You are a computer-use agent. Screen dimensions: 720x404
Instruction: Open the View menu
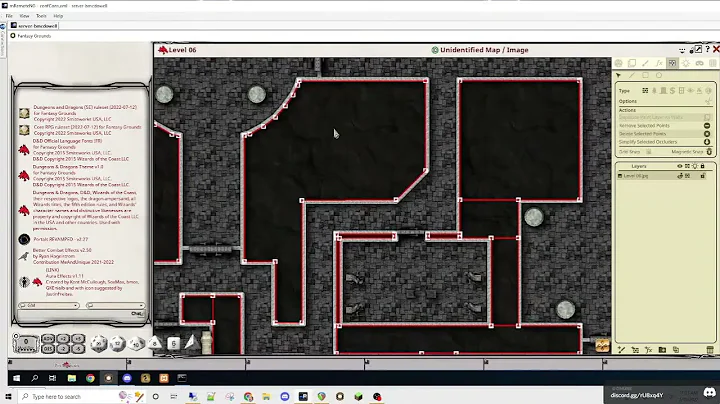[x=24, y=16]
